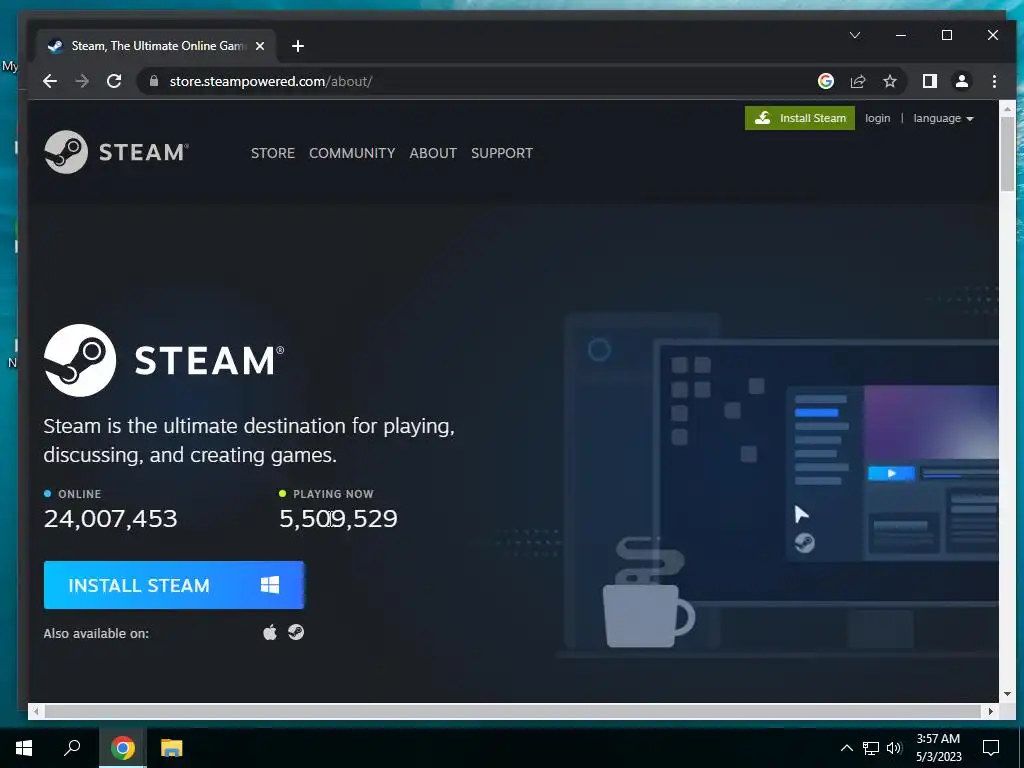This screenshot has width=1024, height=768.
Task: Reload the page with the refresh icon
Action: [x=114, y=81]
